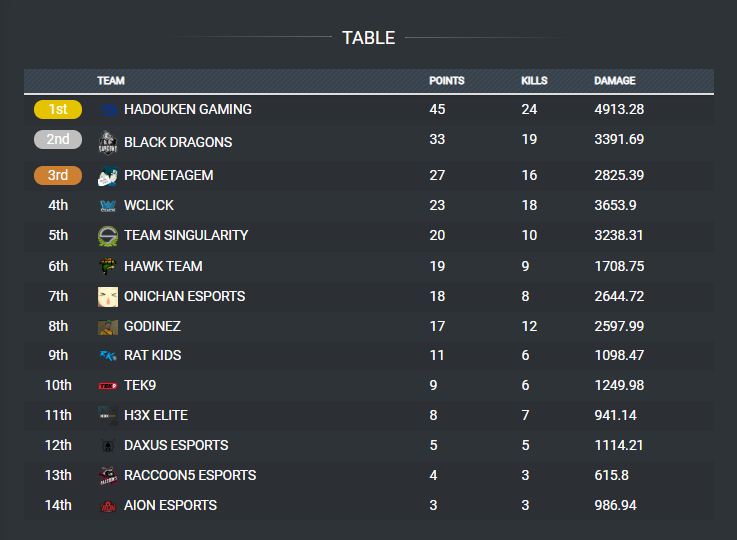Click the POINTS column header

point(447,81)
